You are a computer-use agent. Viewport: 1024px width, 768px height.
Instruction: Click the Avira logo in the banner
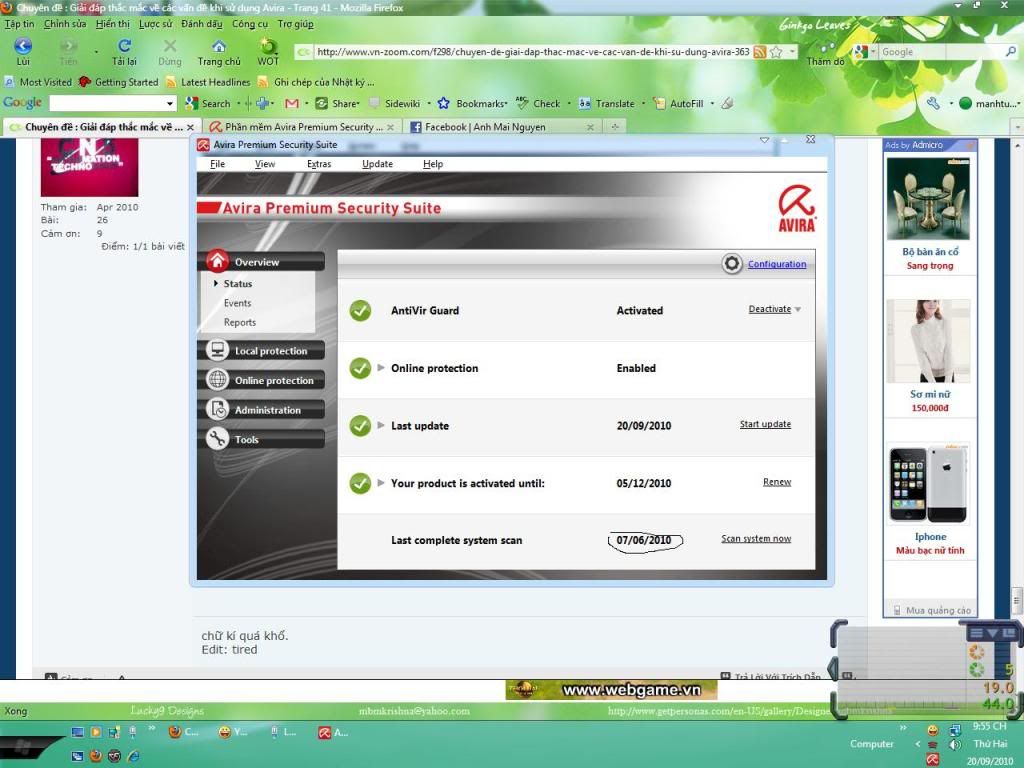click(x=797, y=209)
